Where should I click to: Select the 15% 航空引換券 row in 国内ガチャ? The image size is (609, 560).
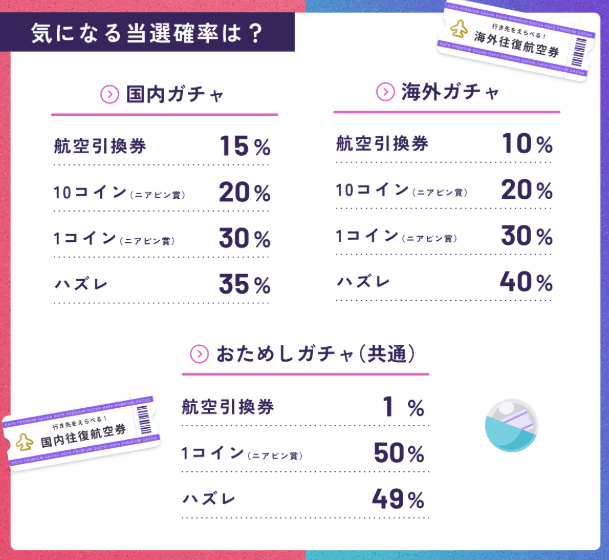(x=162, y=146)
